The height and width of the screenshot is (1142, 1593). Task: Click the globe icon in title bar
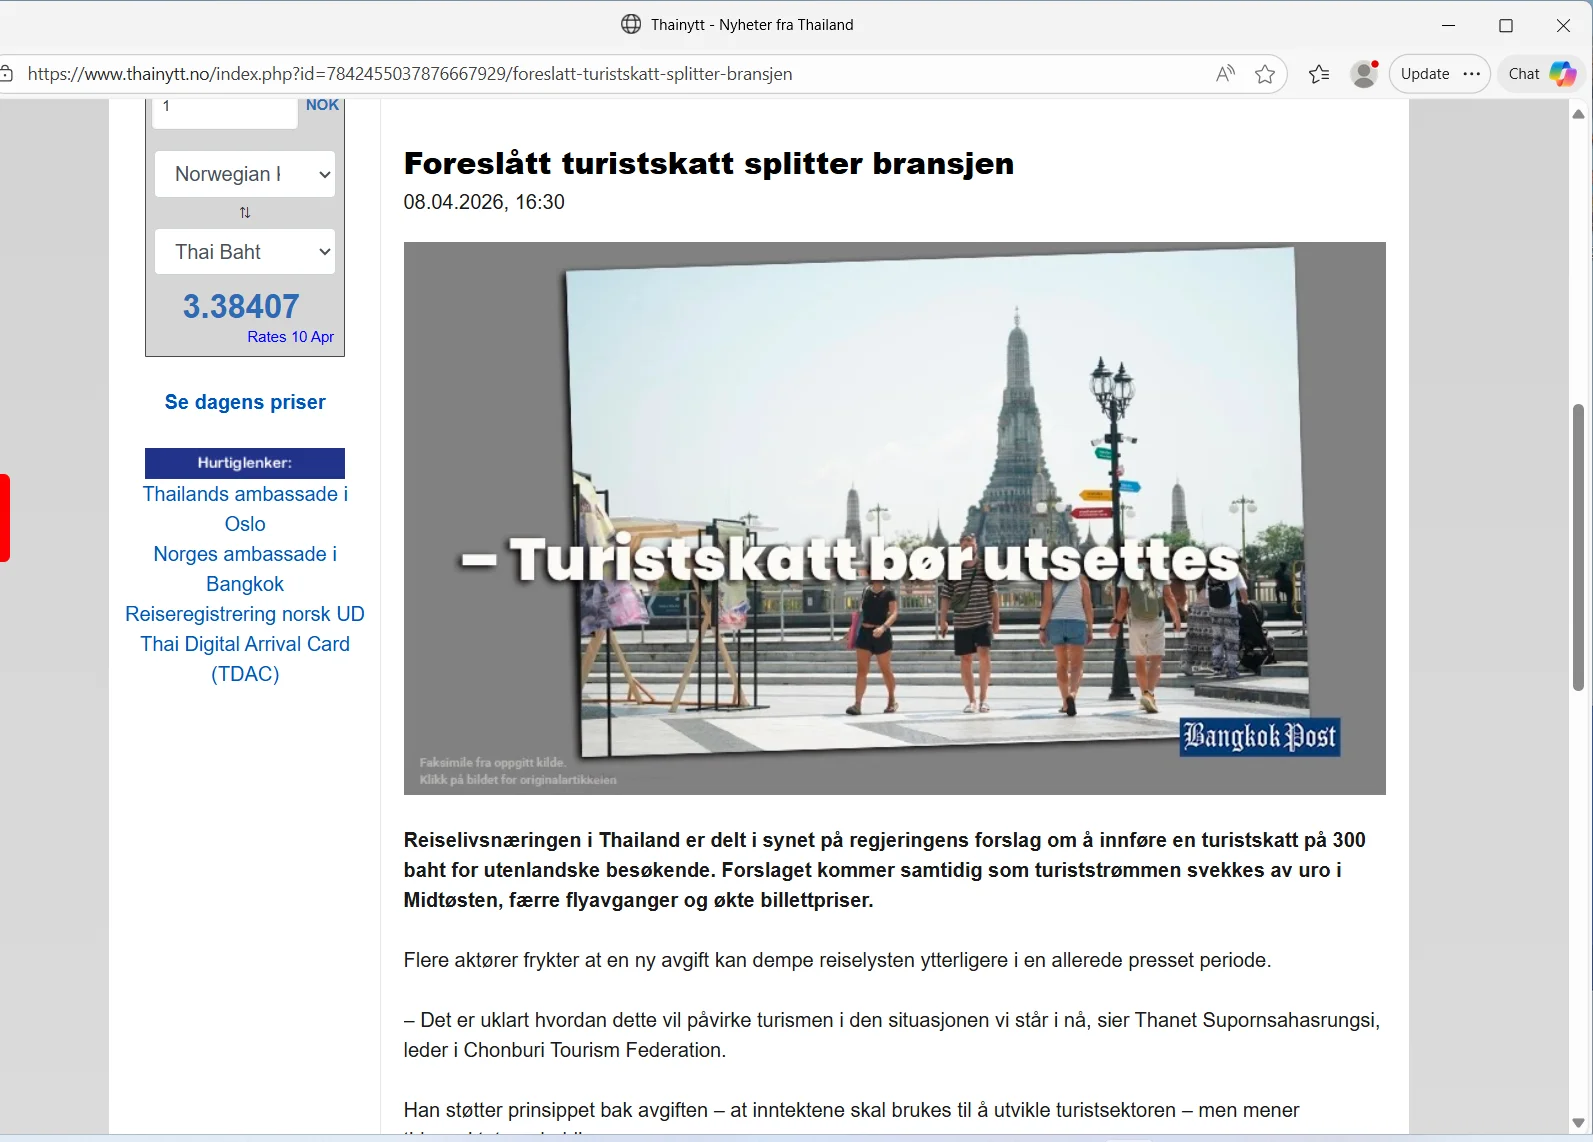[631, 24]
